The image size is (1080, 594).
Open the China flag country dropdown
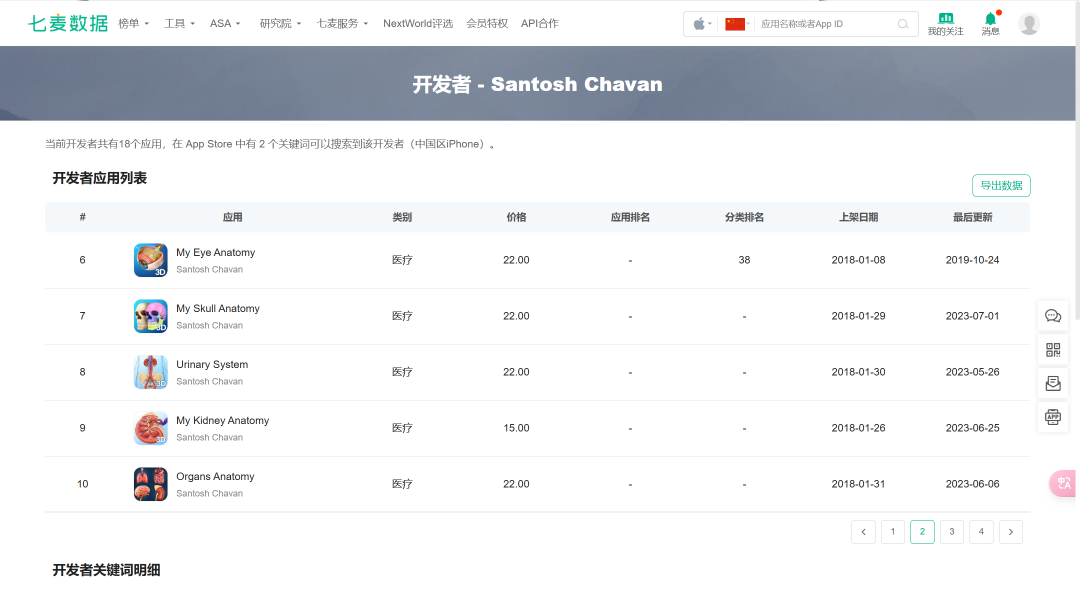click(738, 24)
